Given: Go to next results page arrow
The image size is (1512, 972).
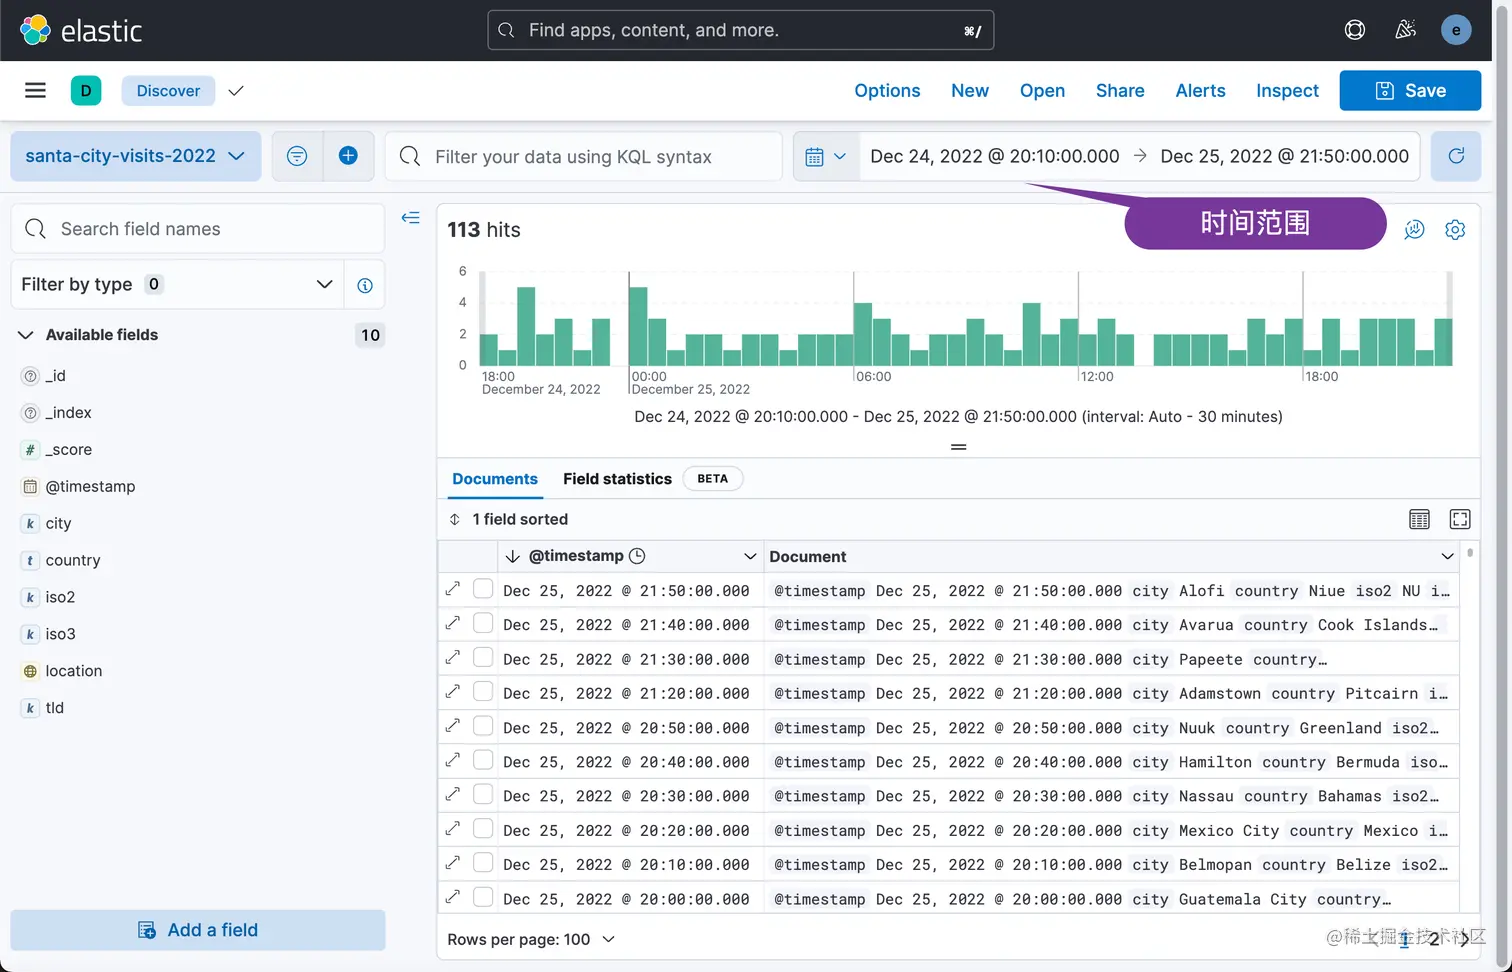Looking at the screenshot, I should pyautogui.click(x=1465, y=939).
